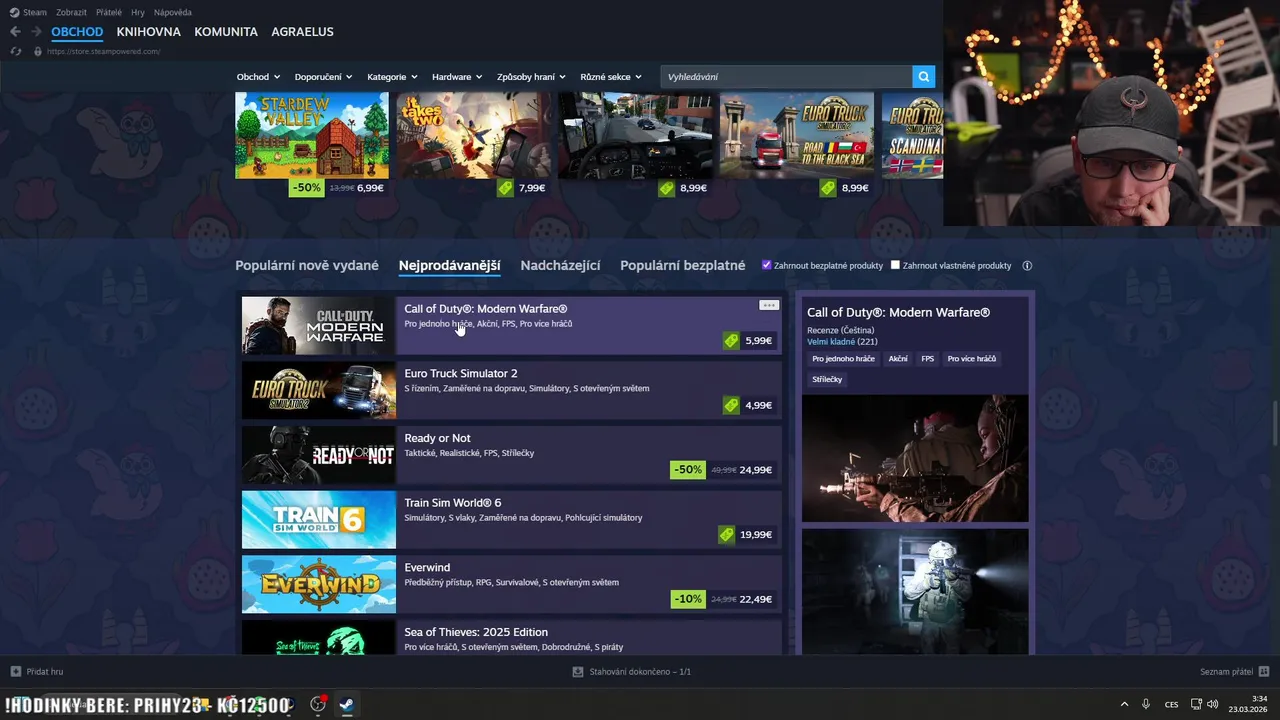
Task: Click the green tag icon on Call of Duty row
Action: pyautogui.click(x=731, y=341)
